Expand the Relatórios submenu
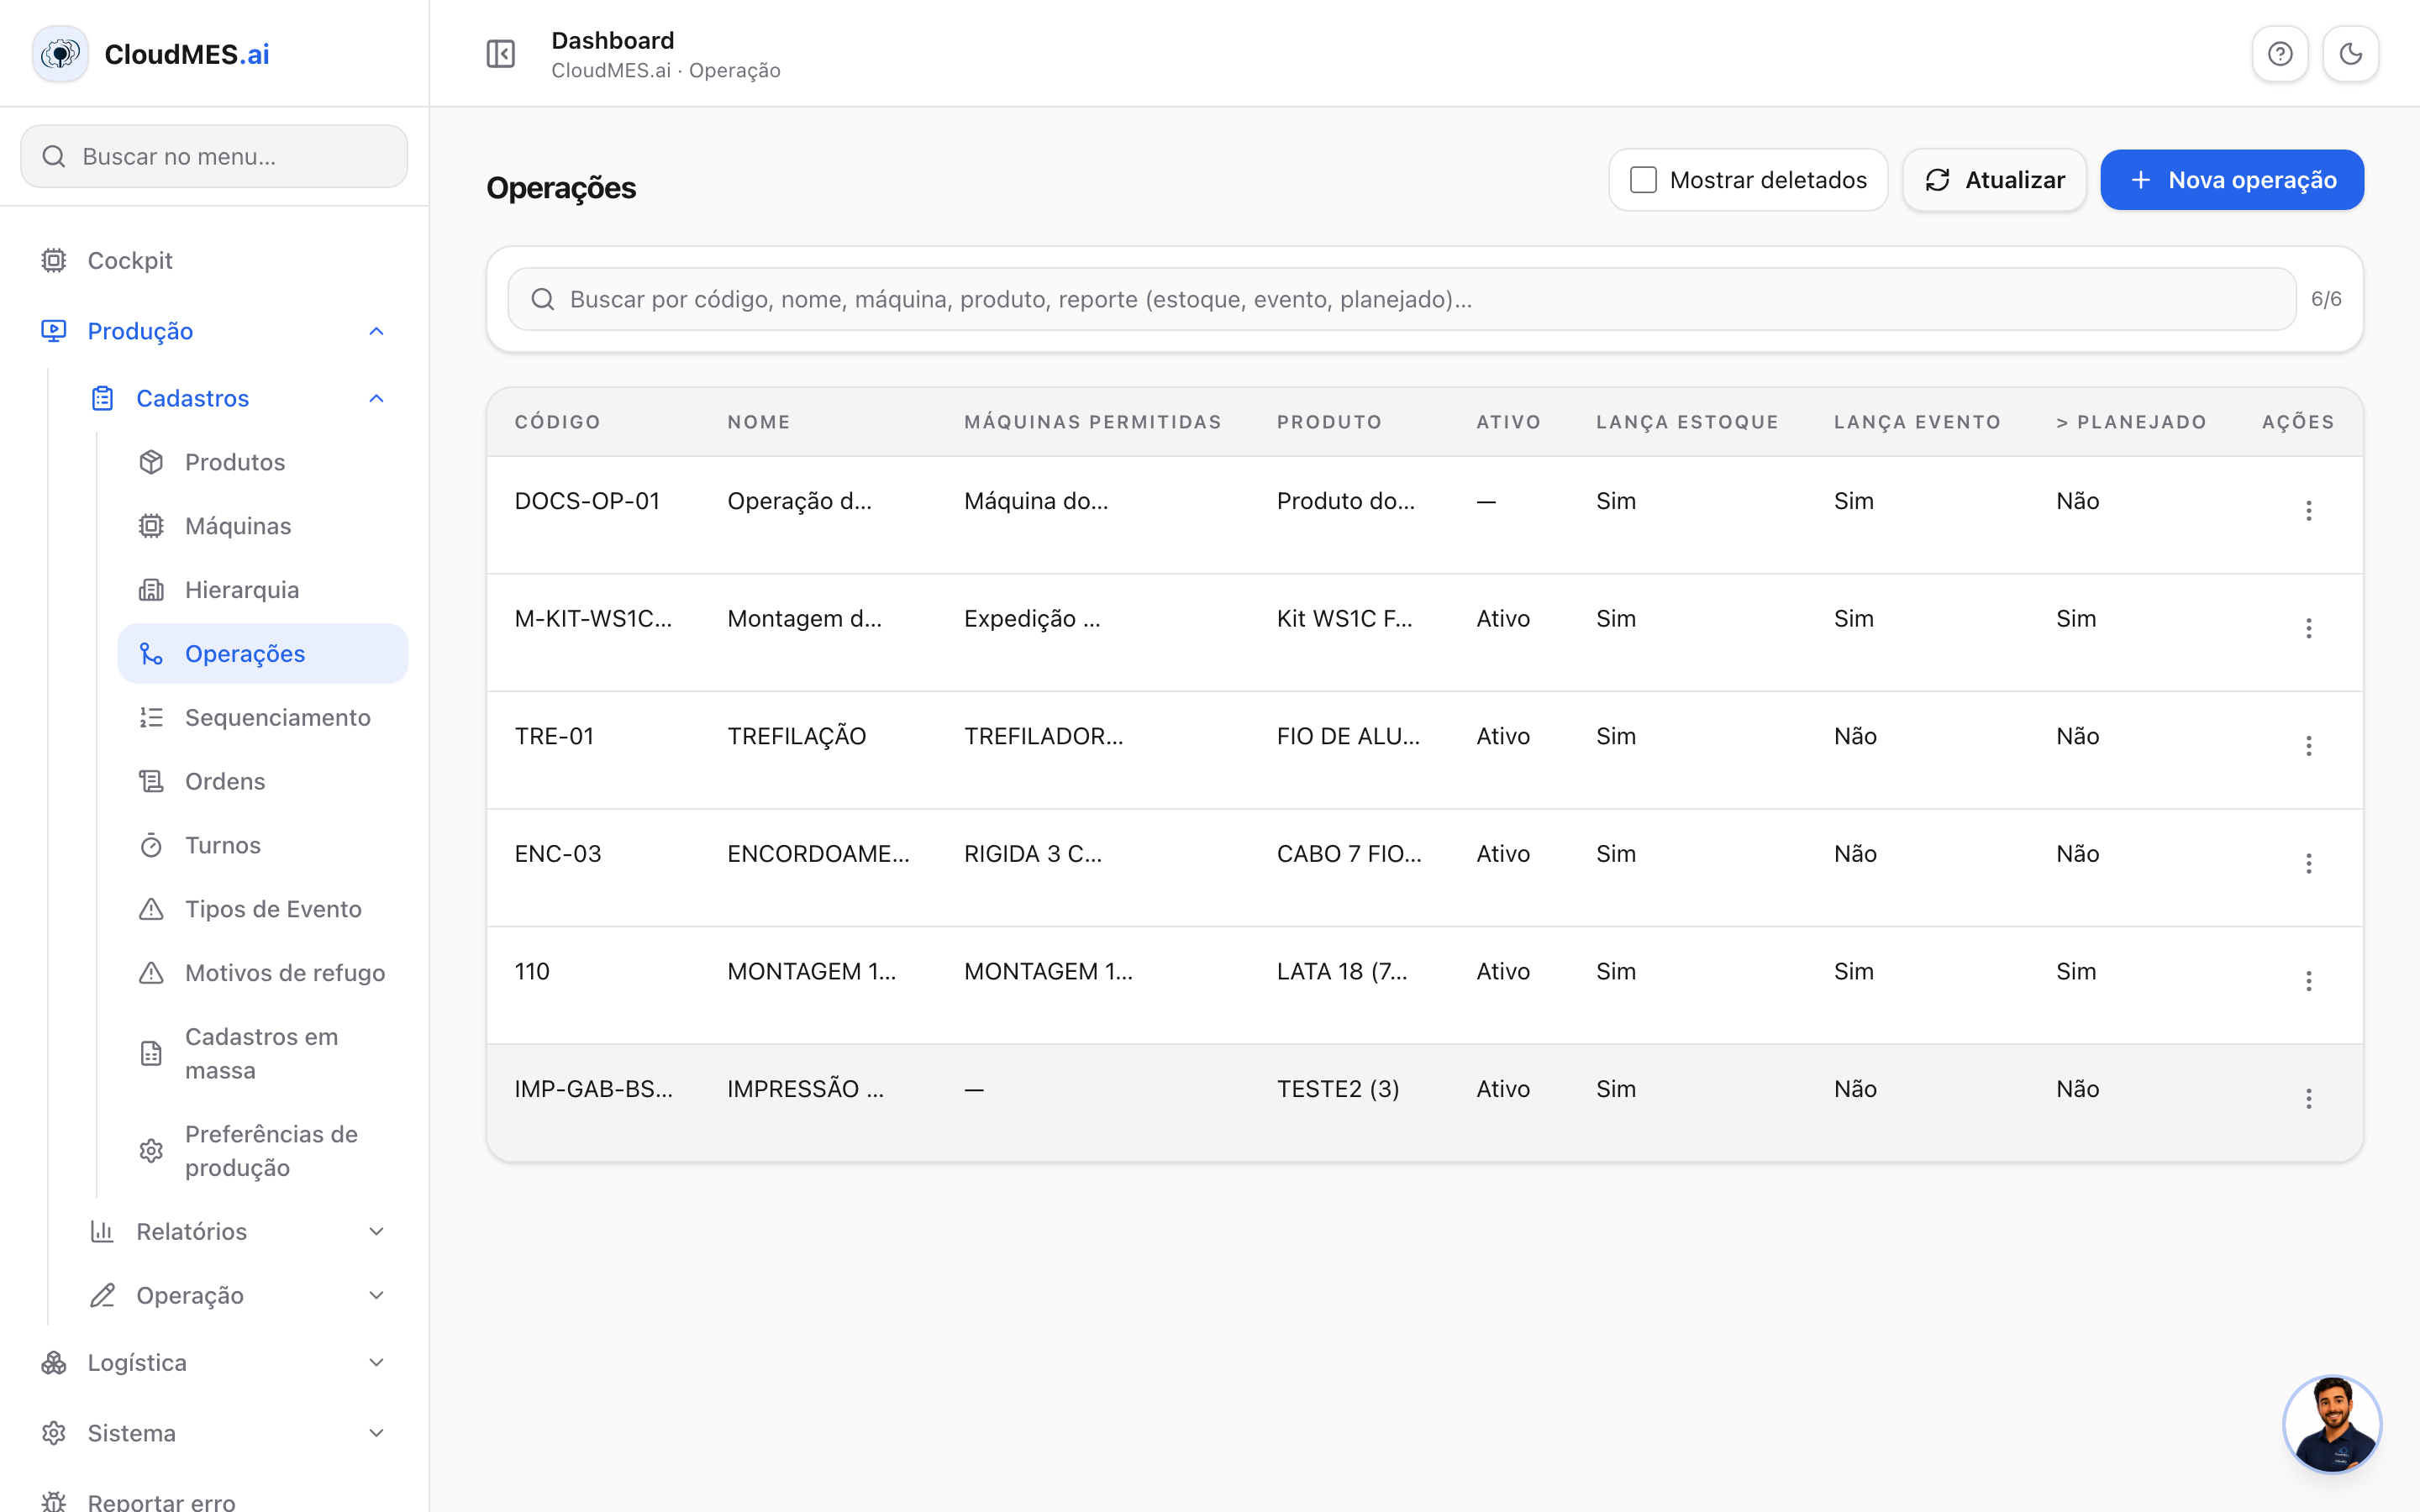2420x1512 pixels. pyautogui.click(x=376, y=1232)
